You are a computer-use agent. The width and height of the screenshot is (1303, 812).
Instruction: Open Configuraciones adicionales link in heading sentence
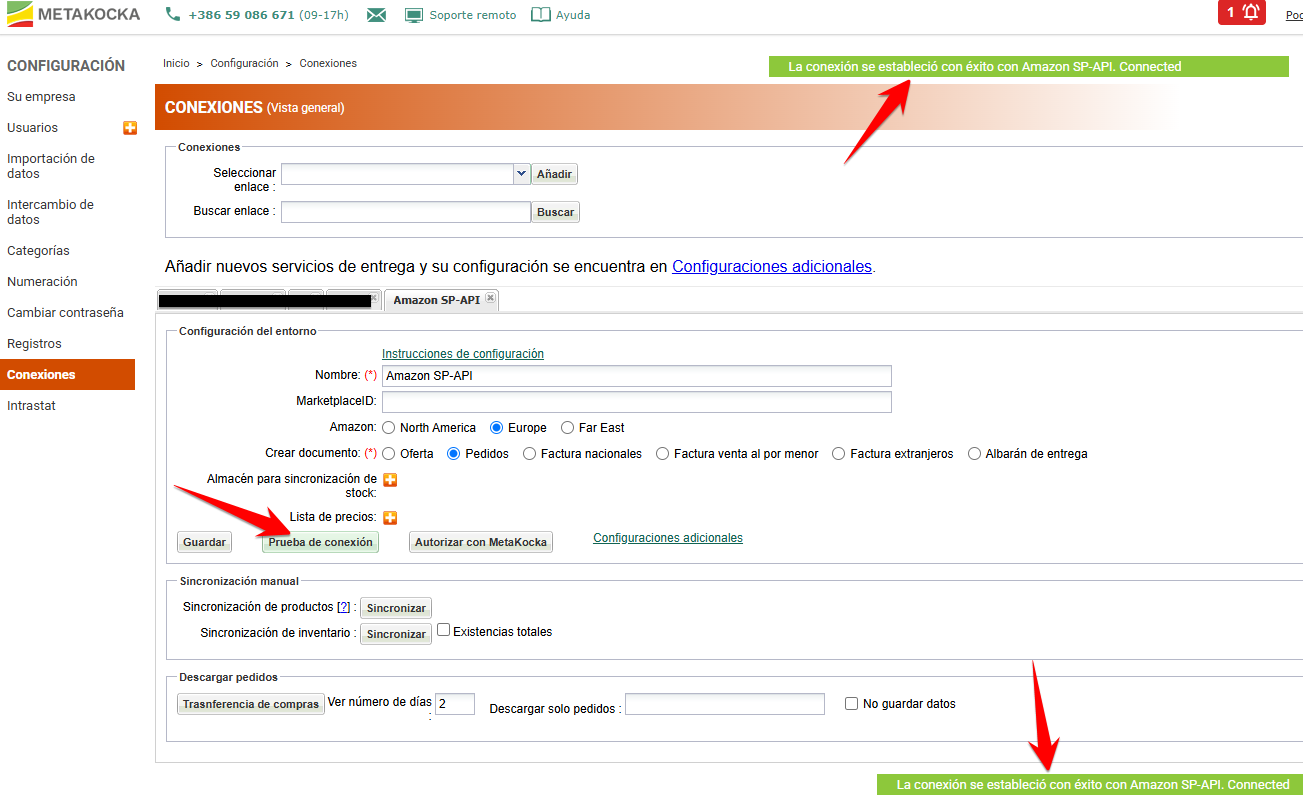click(x=772, y=267)
